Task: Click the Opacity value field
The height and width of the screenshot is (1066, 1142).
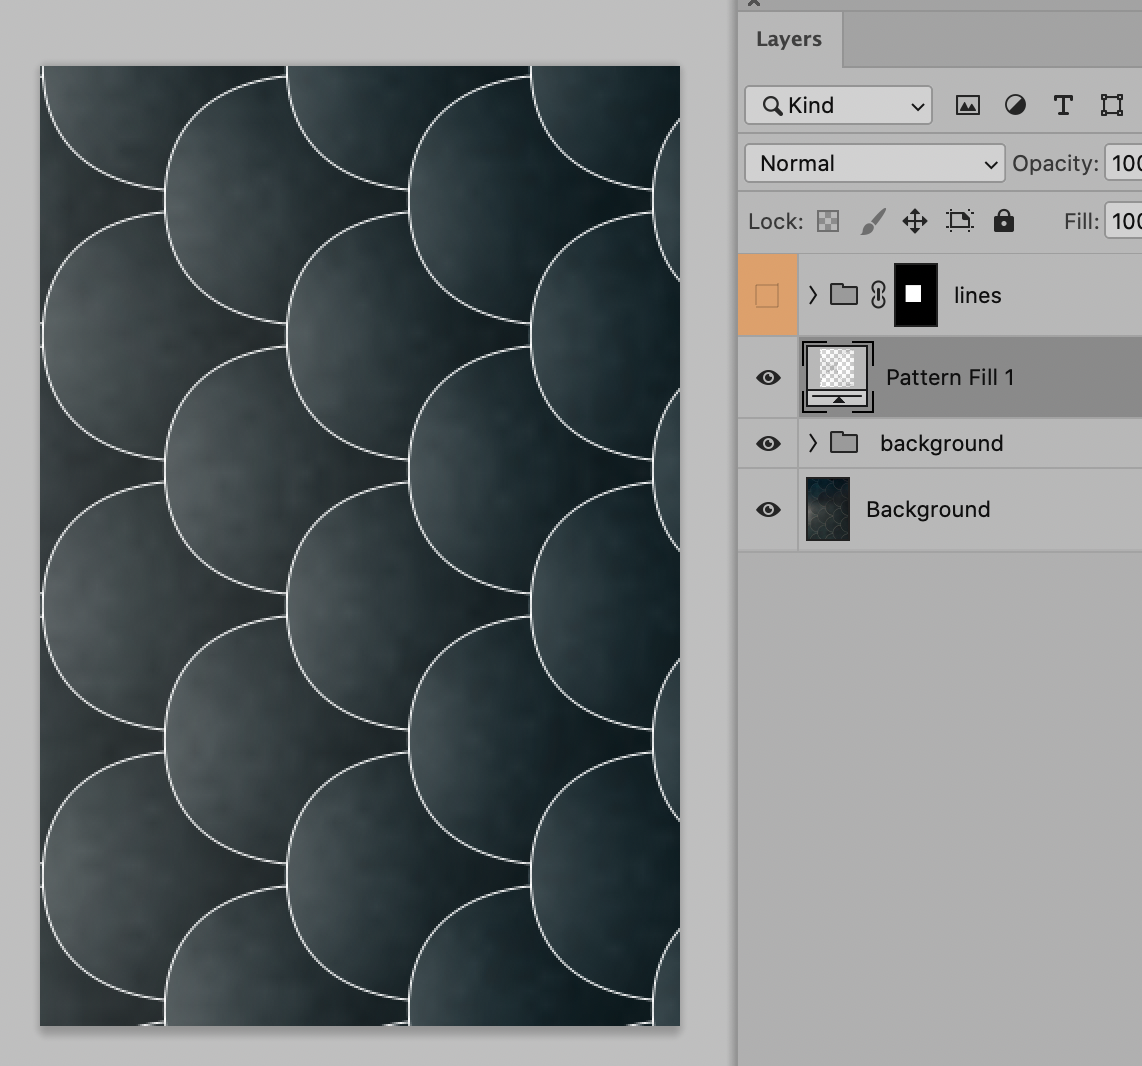Action: (1125, 163)
